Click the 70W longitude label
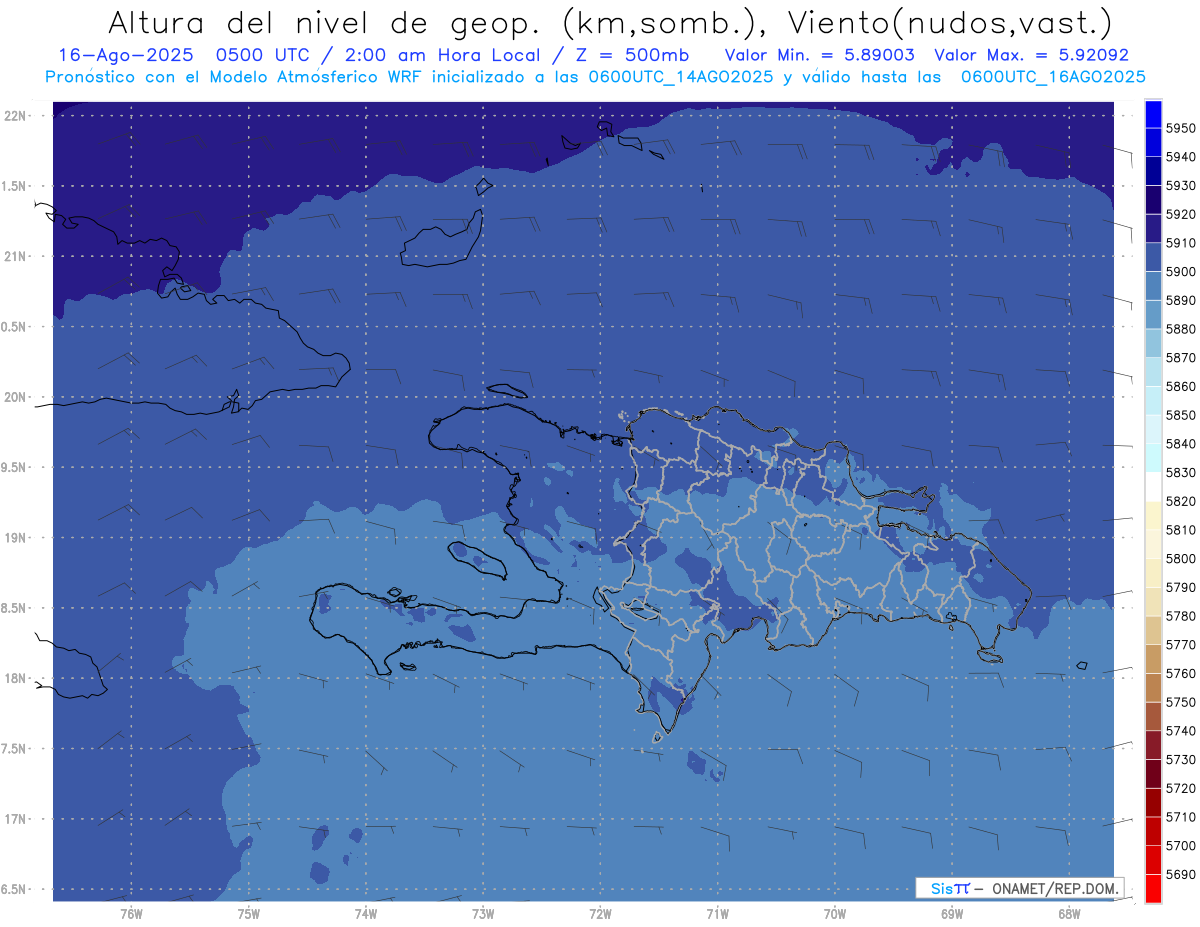The height and width of the screenshot is (927, 1200). (835, 914)
